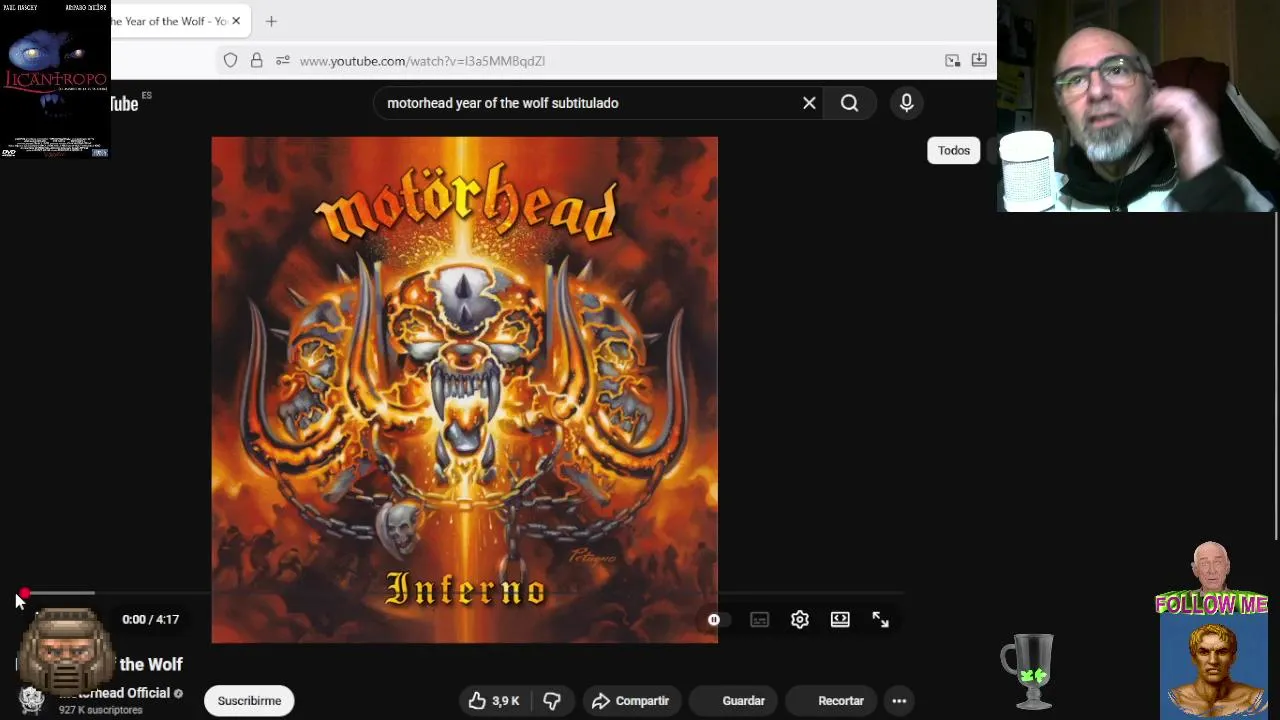Viewport: 1280px width, 720px height.
Task: Close the Year of the Wolf browser tab
Action: (x=236, y=21)
